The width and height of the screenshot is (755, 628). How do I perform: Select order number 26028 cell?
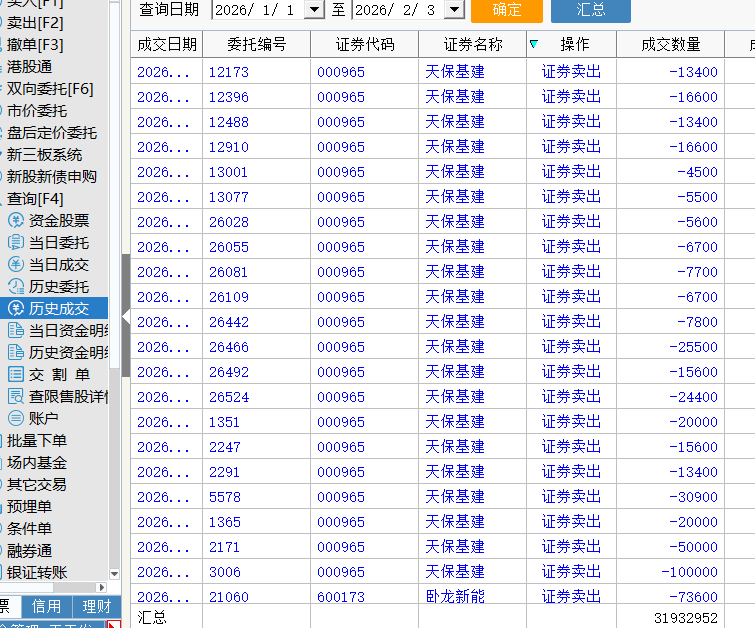coord(257,222)
